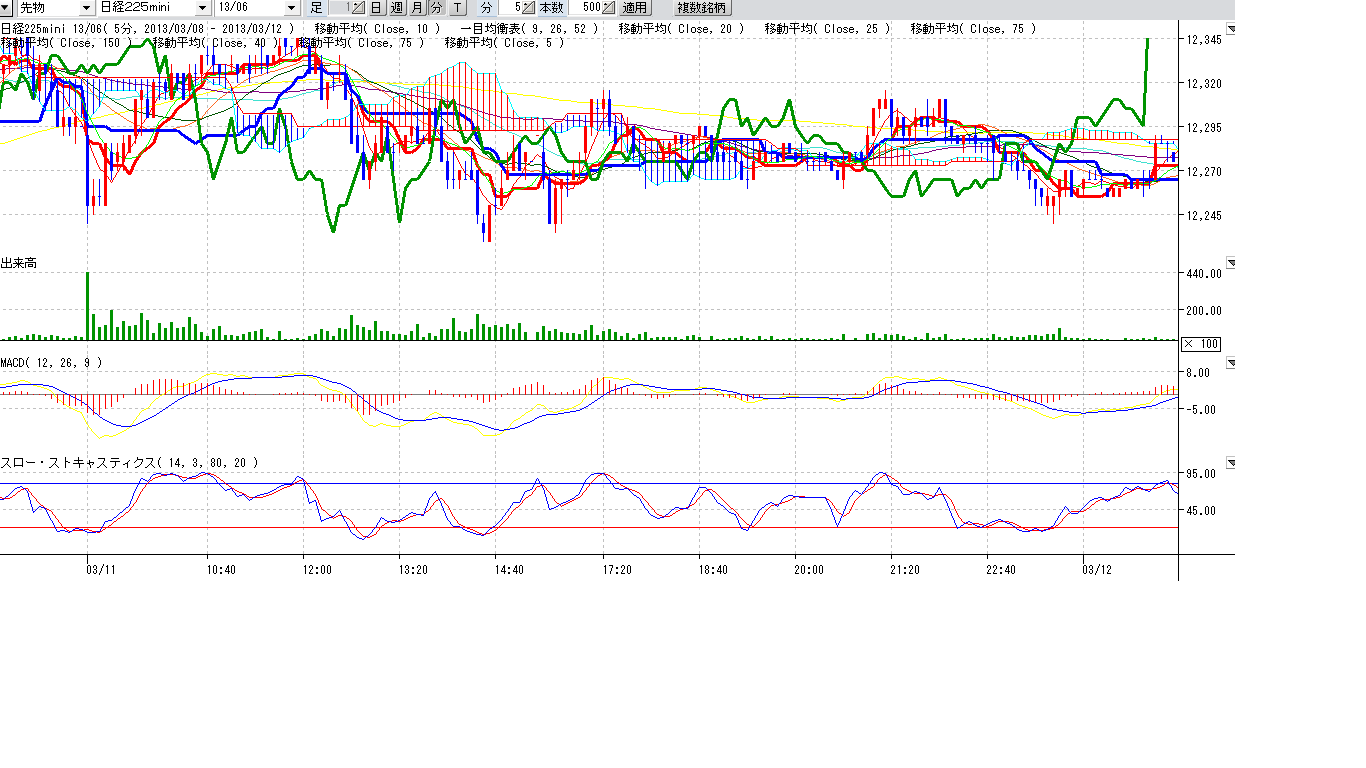
Task: Switch chart to weekly (週) timeframe
Action: [x=396, y=8]
